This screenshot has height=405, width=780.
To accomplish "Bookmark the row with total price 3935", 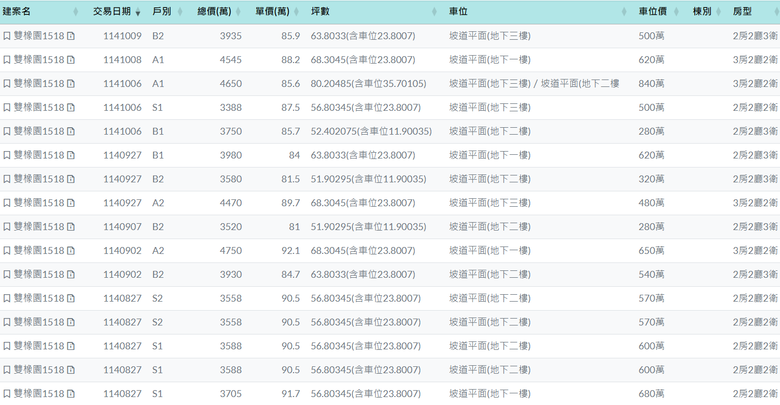I will pyautogui.click(x=6, y=36).
